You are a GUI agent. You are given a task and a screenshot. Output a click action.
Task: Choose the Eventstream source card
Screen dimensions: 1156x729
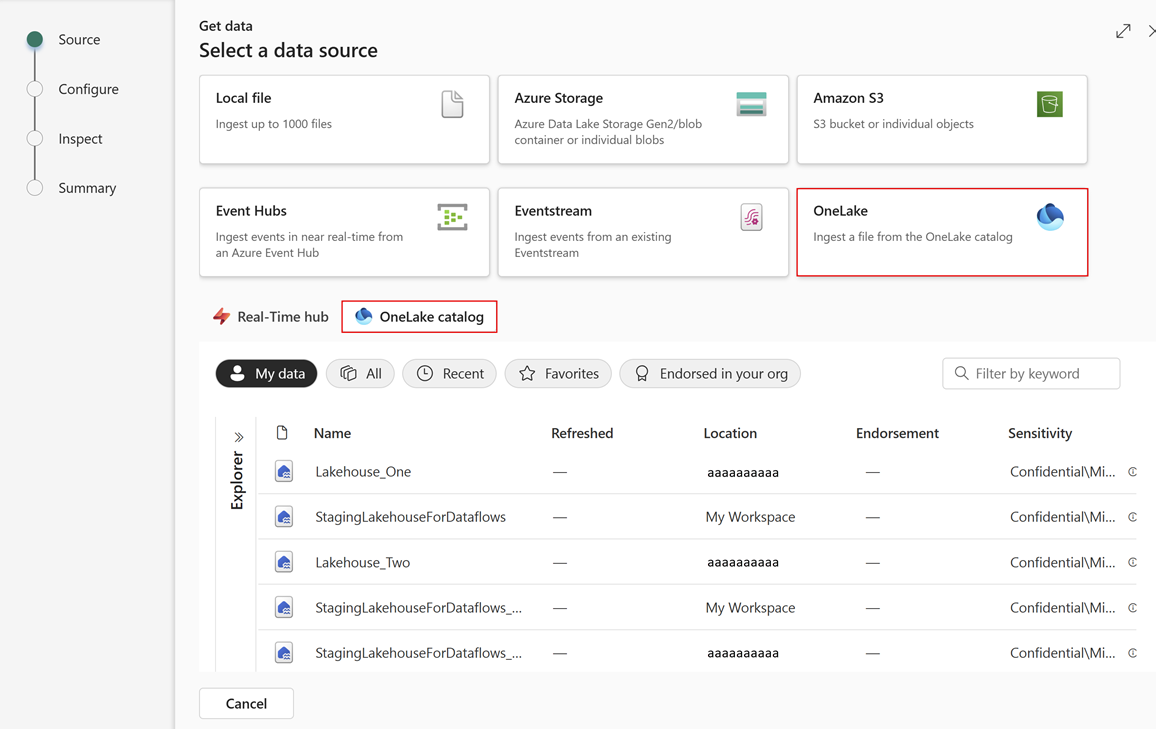(x=643, y=232)
